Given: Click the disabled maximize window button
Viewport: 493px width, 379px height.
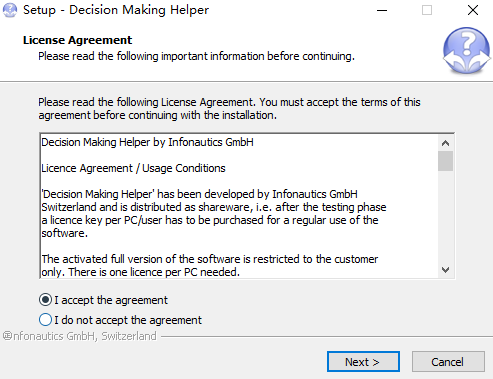Looking at the screenshot, I should pyautogui.click(x=427, y=10).
